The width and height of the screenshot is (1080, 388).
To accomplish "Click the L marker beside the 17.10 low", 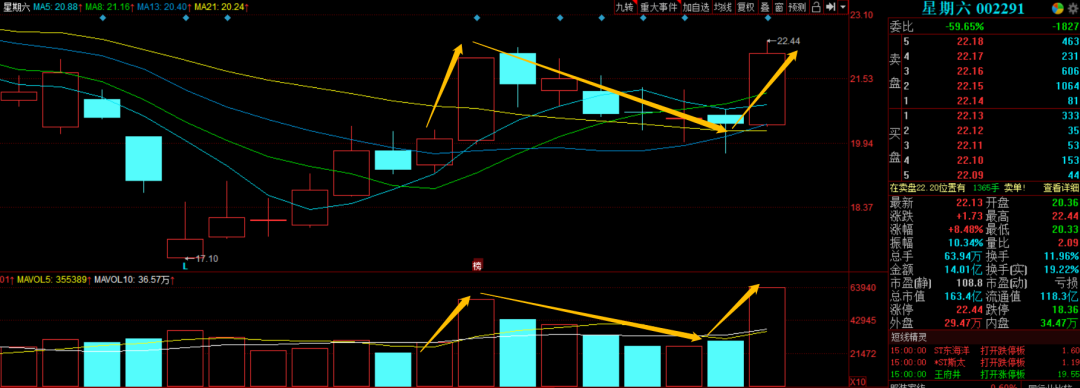I will click(185, 265).
